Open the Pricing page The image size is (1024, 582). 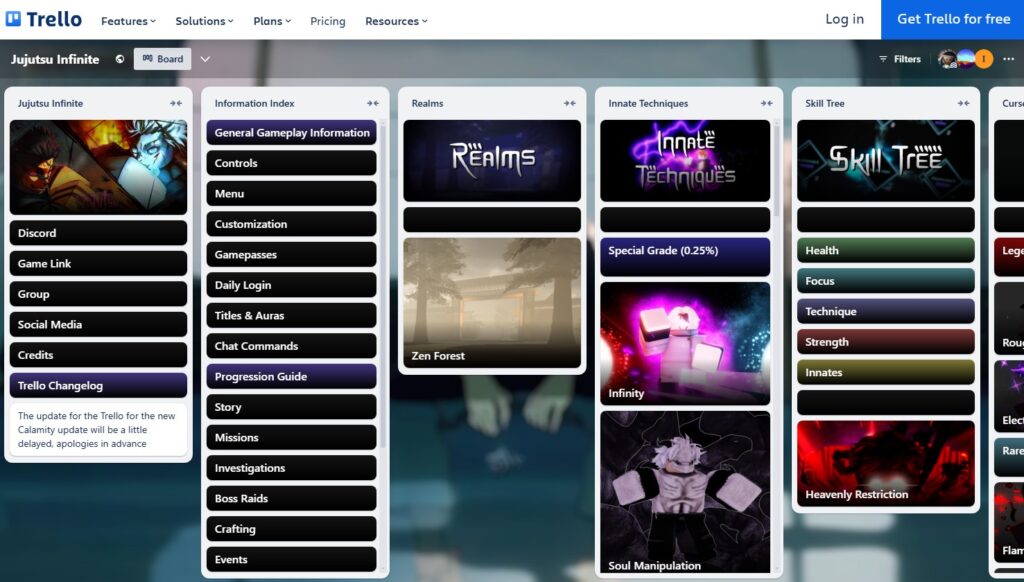[x=328, y=21]
